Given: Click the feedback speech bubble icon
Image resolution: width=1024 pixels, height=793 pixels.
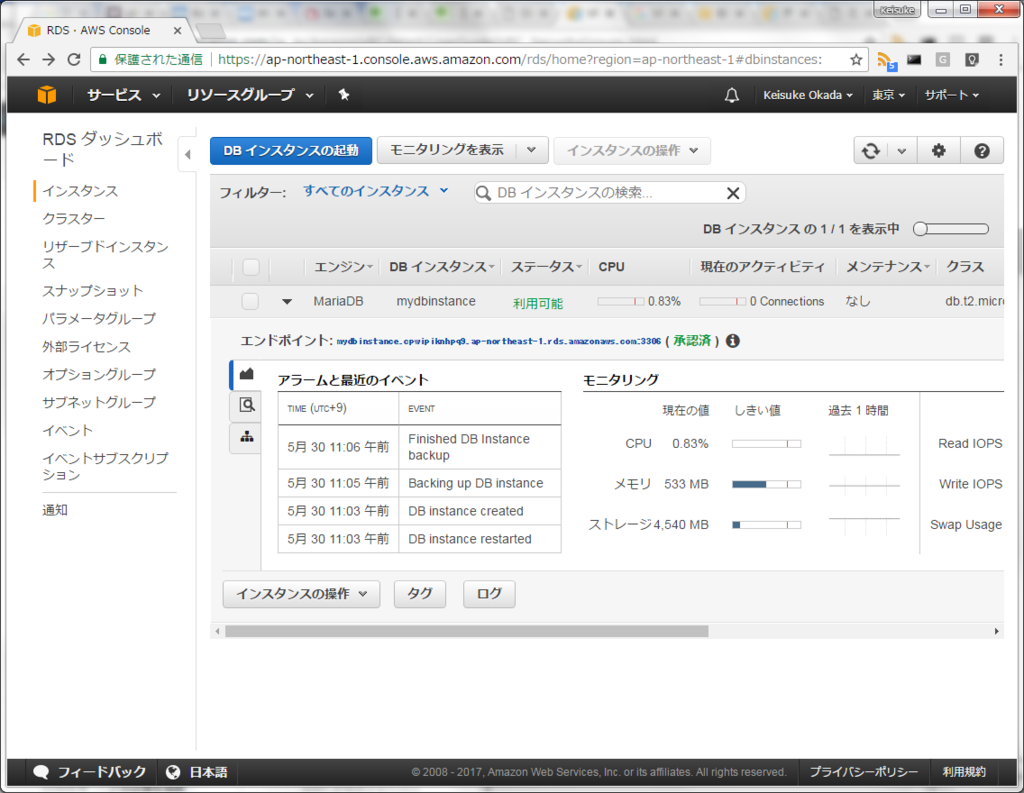Looking at the screenshot, I should click(41, 772).
